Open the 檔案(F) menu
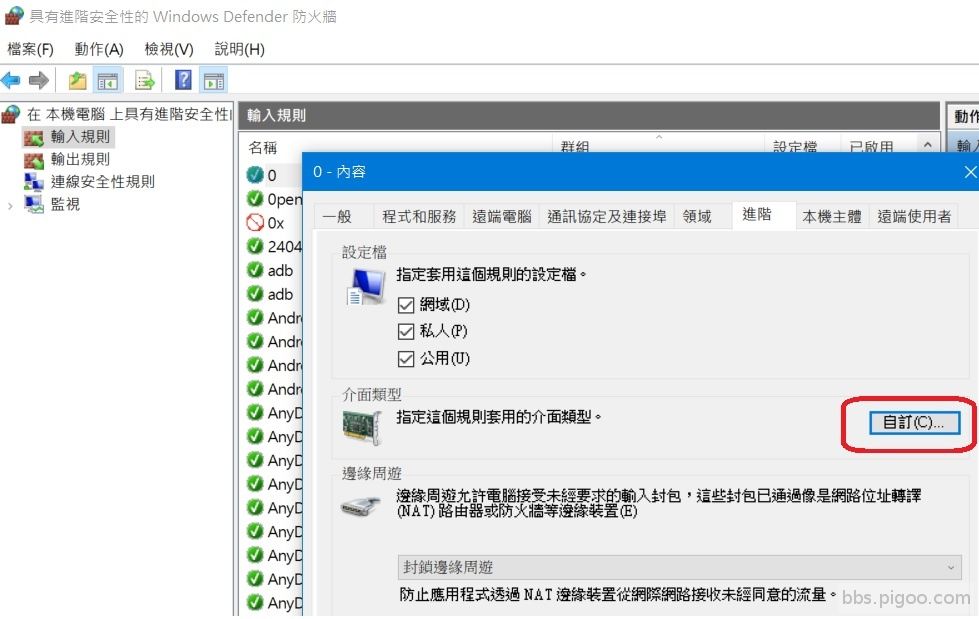This screenshot has width=979, height=619. (30, 49)
